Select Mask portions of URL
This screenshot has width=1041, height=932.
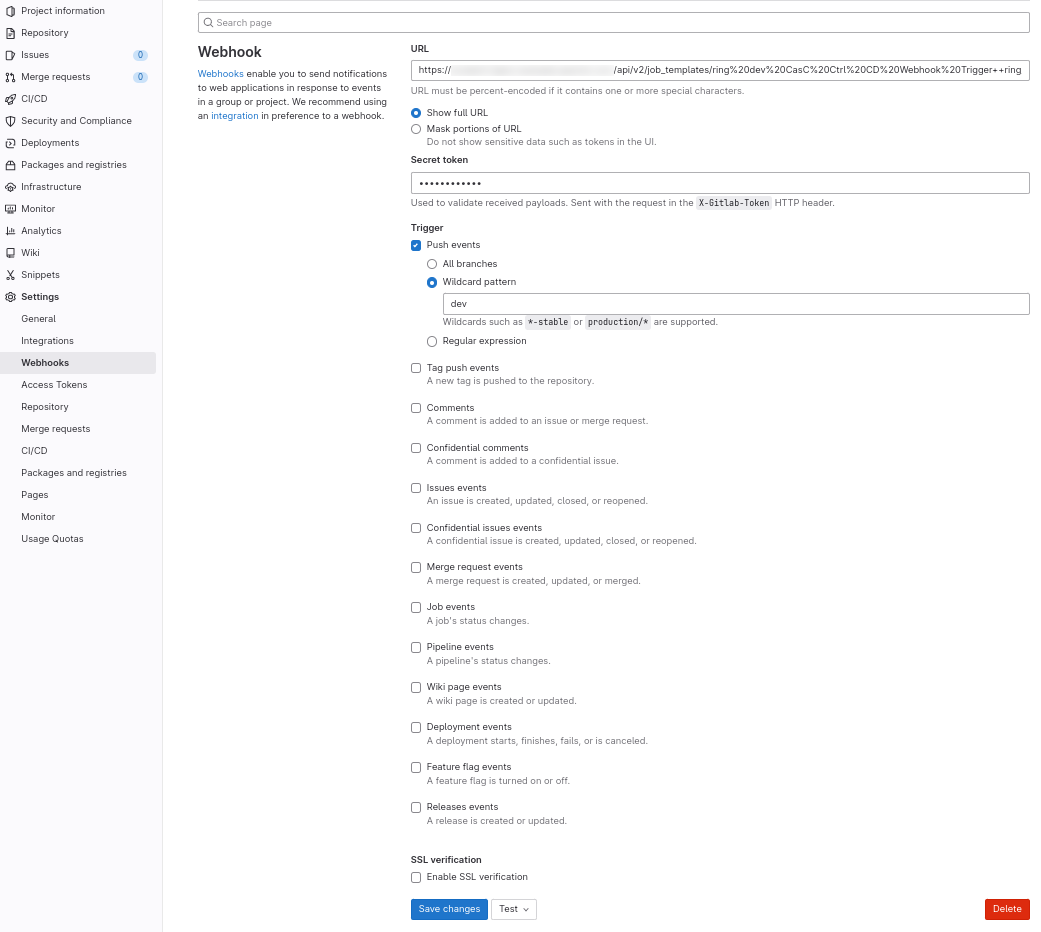click(x=416, y=129)
